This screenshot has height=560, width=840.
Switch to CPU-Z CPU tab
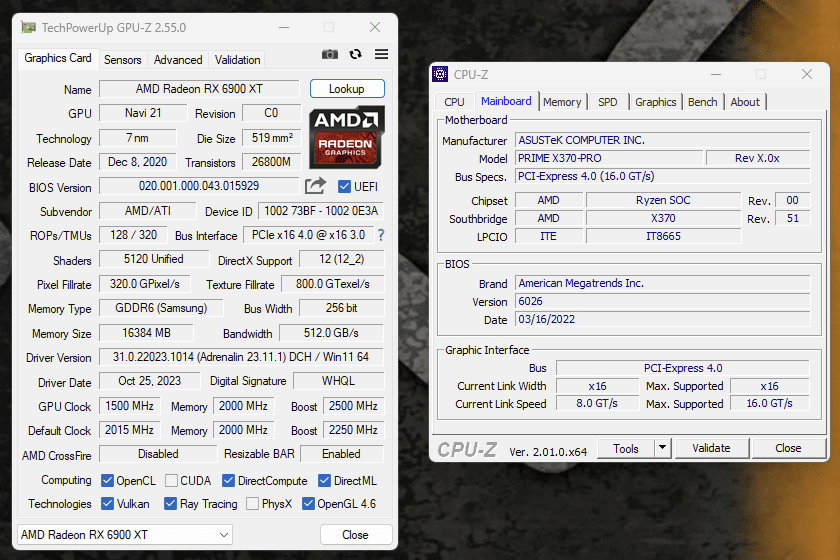click(x=454, y=102)
